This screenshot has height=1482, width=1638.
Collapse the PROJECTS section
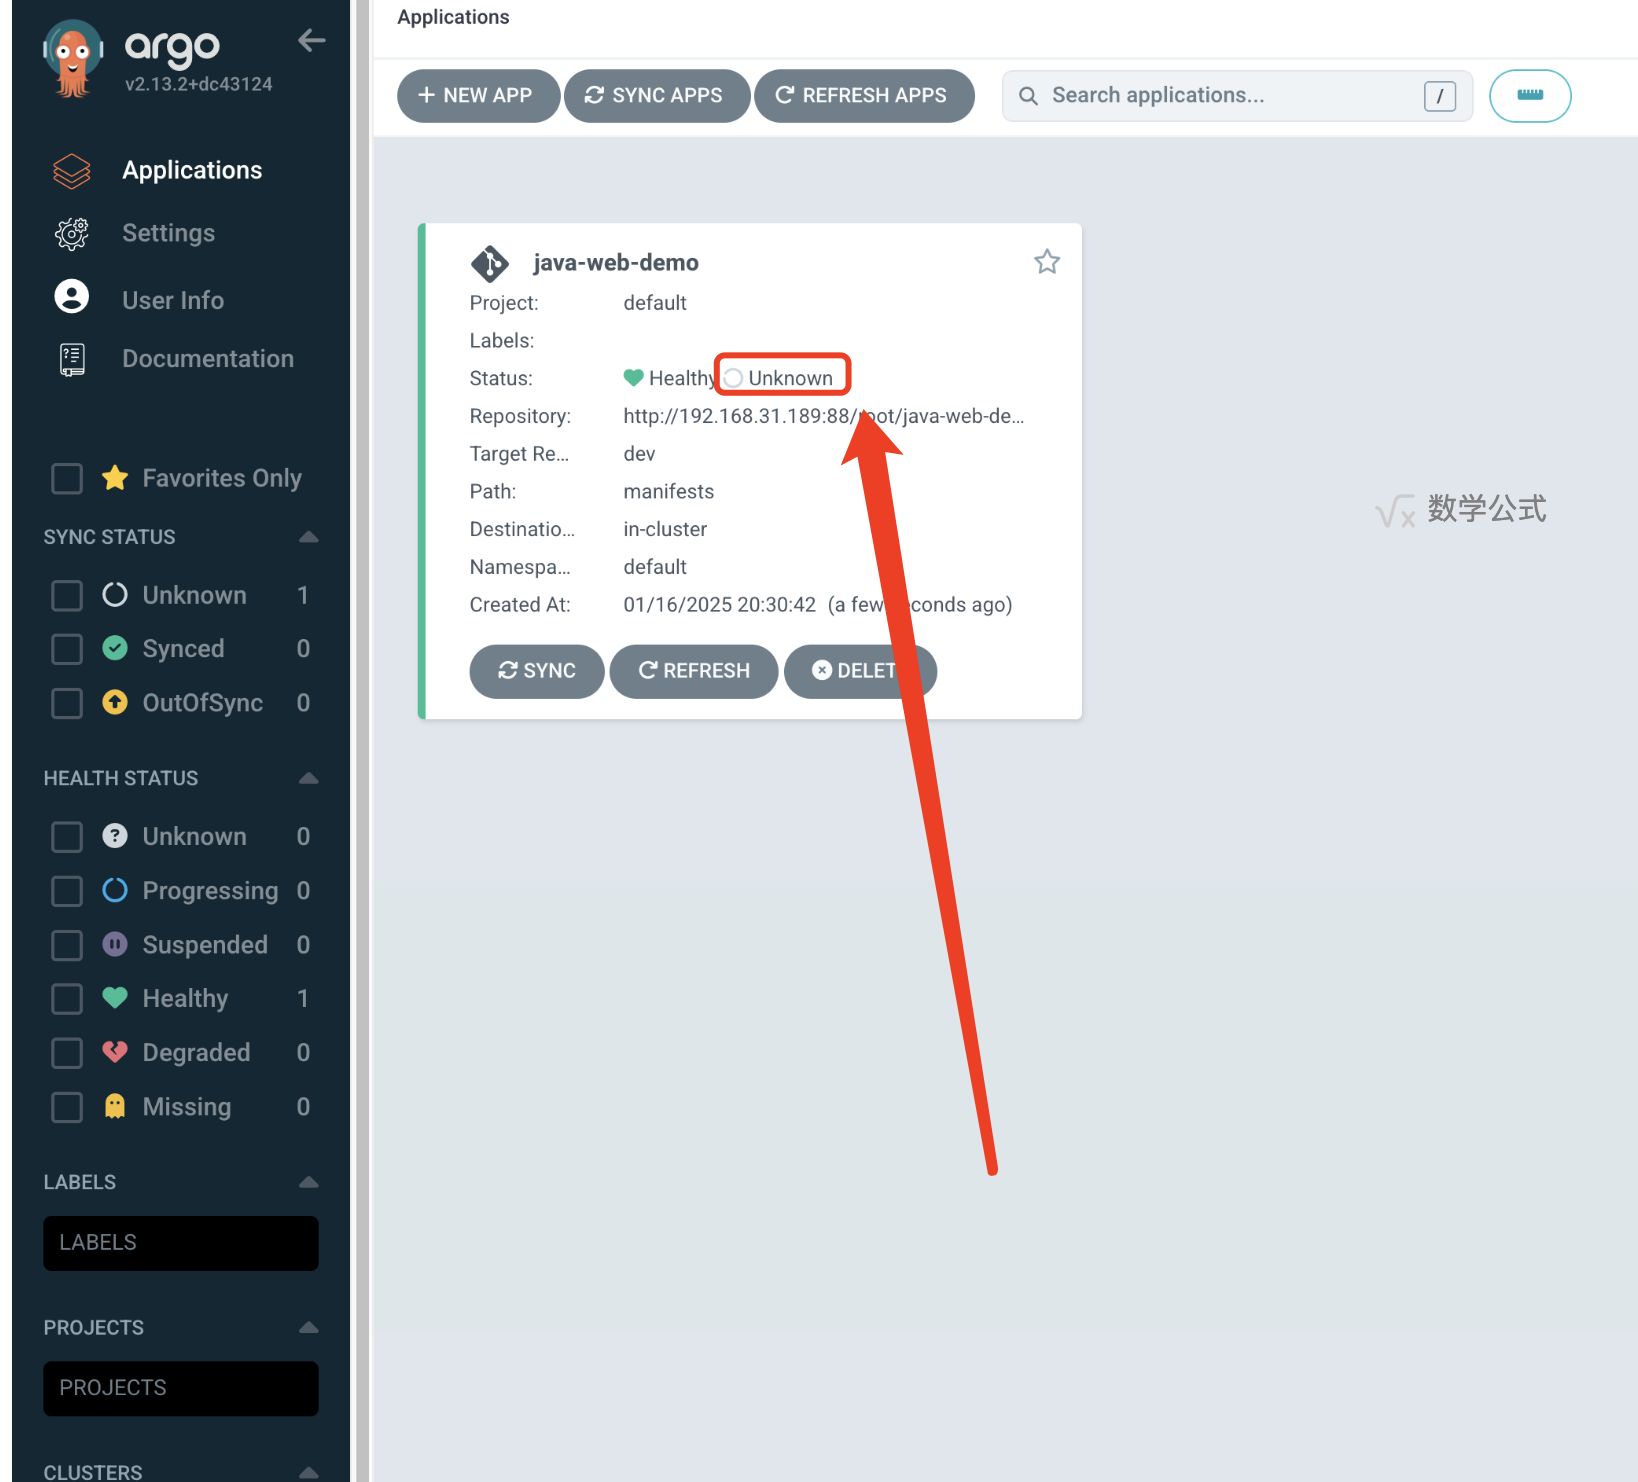(309, 1327)
